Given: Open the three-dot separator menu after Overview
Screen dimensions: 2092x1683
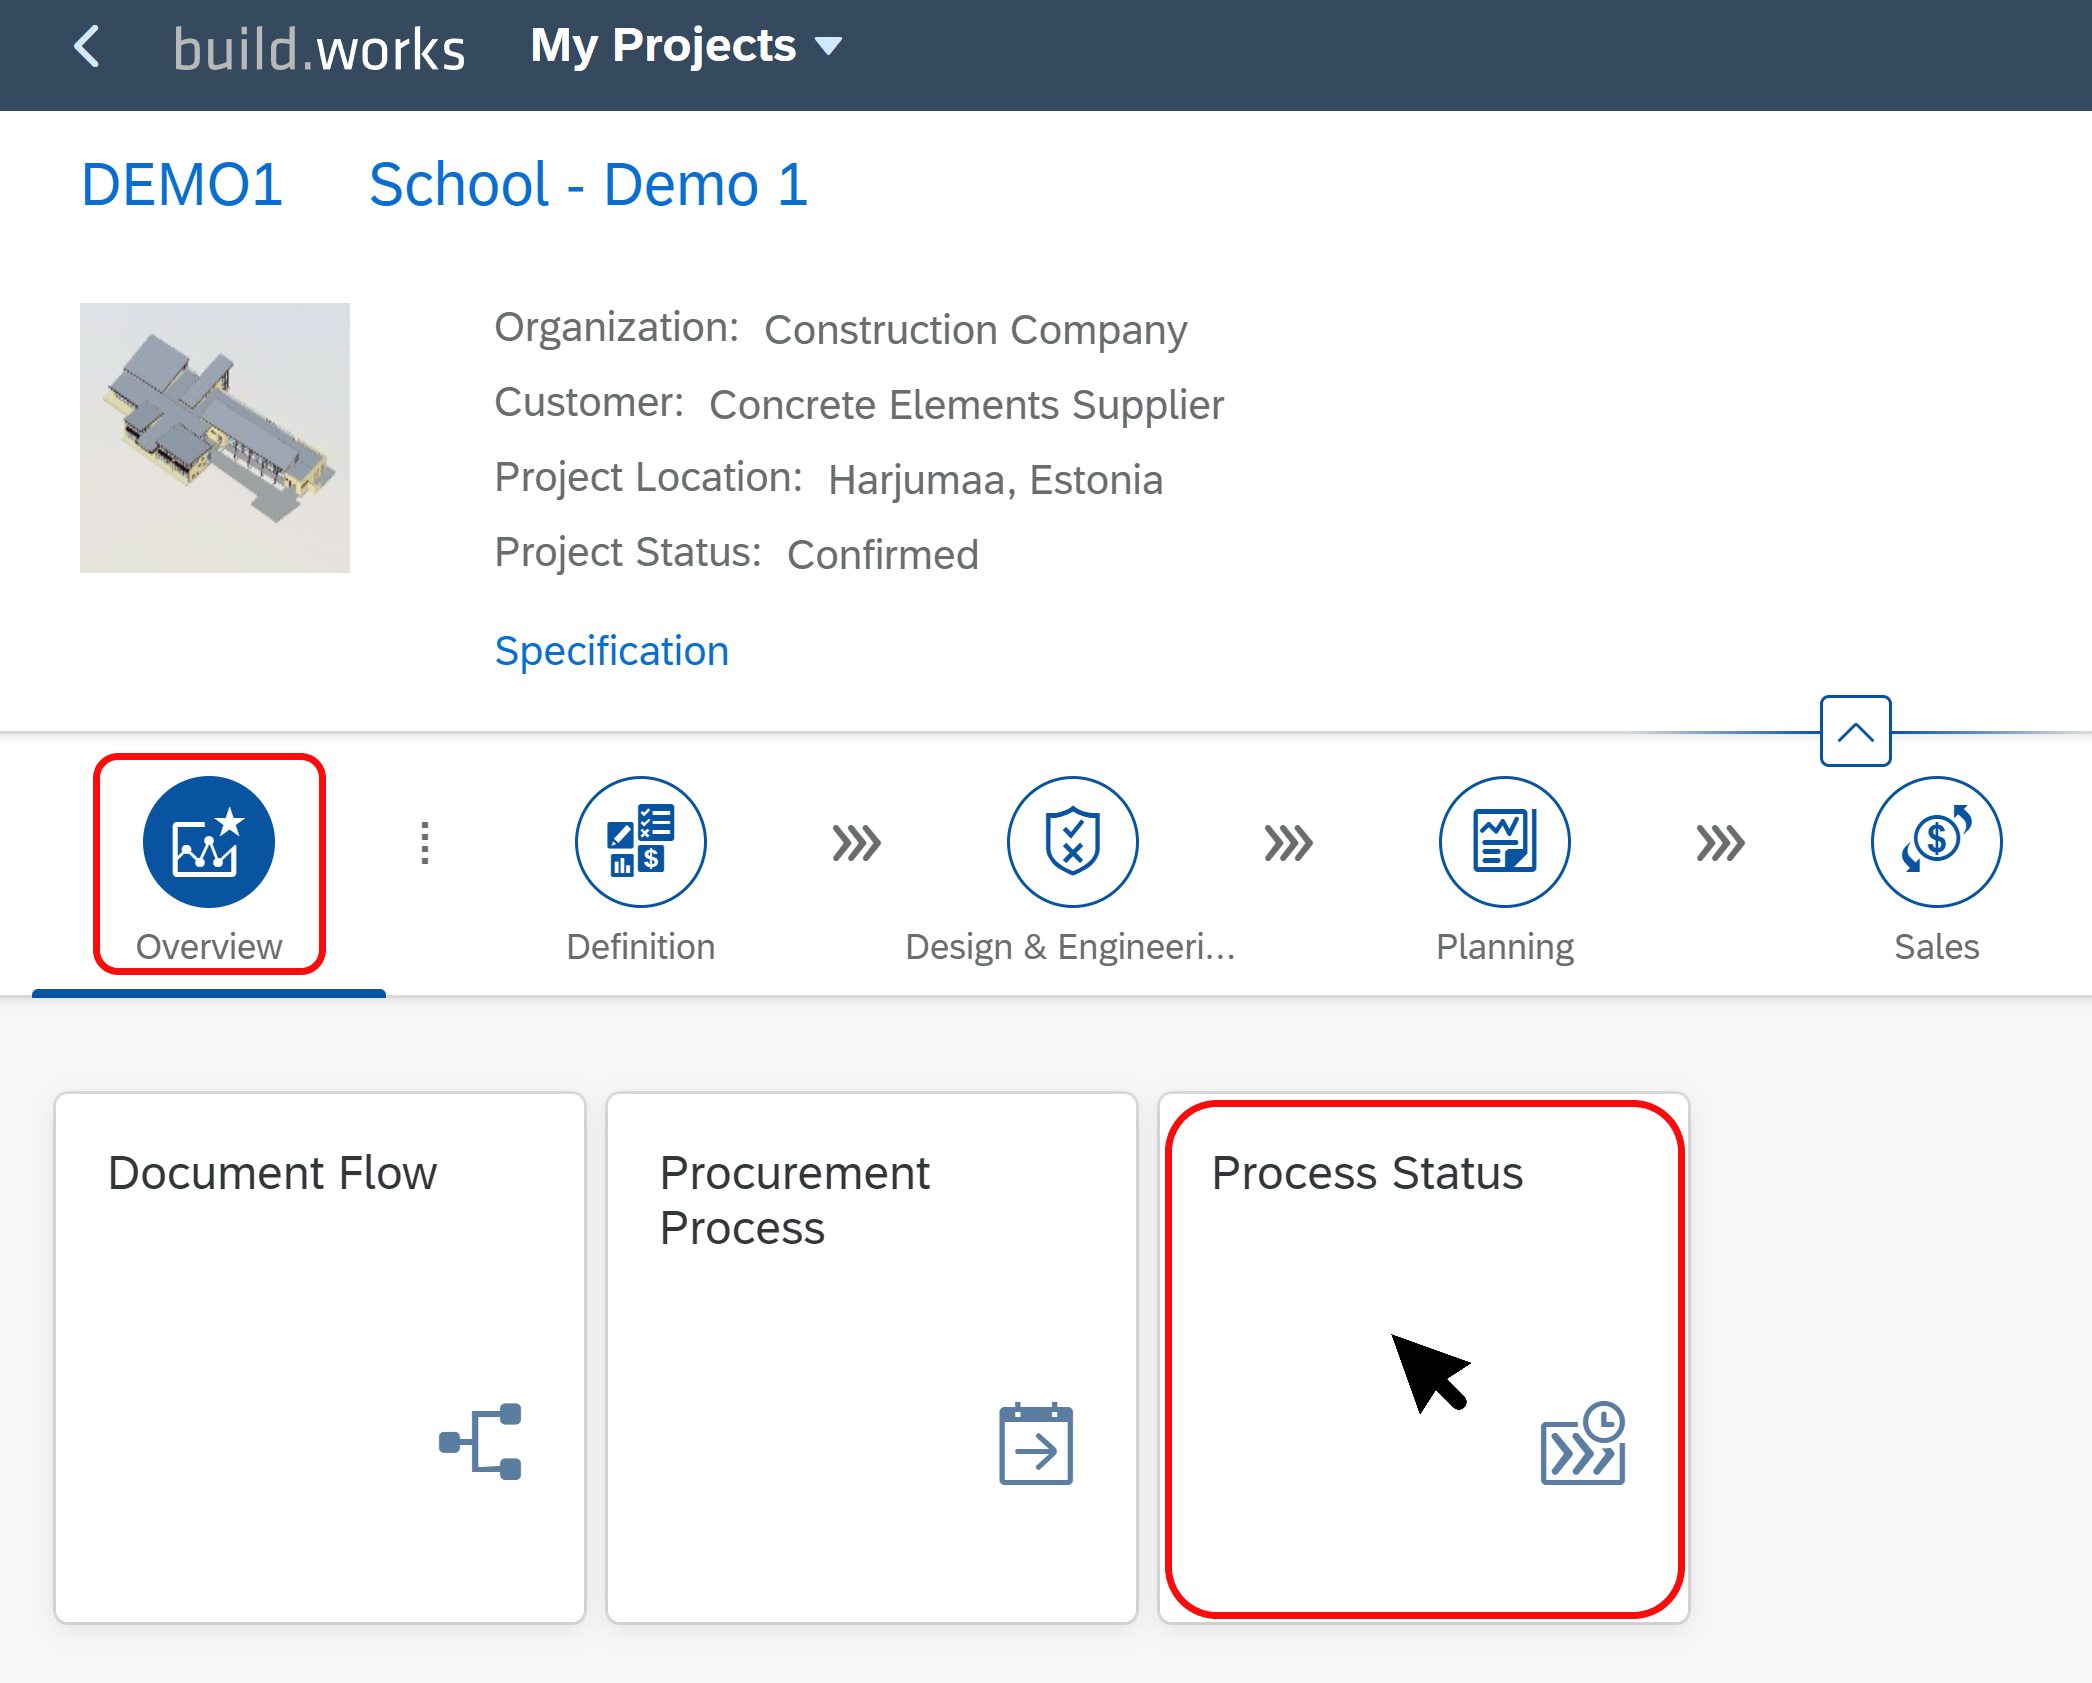Looking at the screenshot, I should click(425, 842).
